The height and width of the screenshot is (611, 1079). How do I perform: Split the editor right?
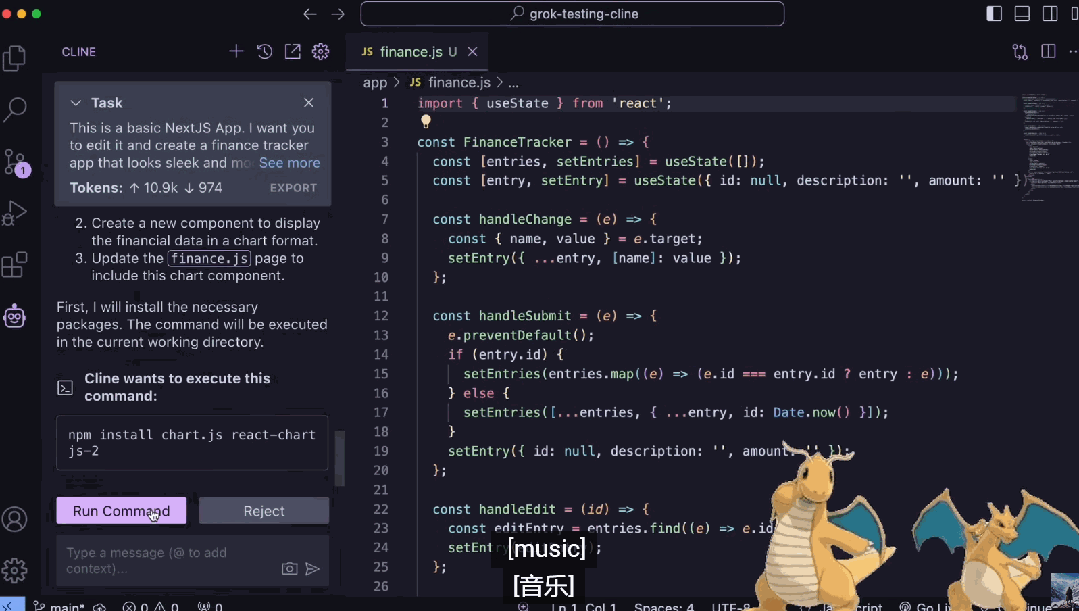point(1048,52)
